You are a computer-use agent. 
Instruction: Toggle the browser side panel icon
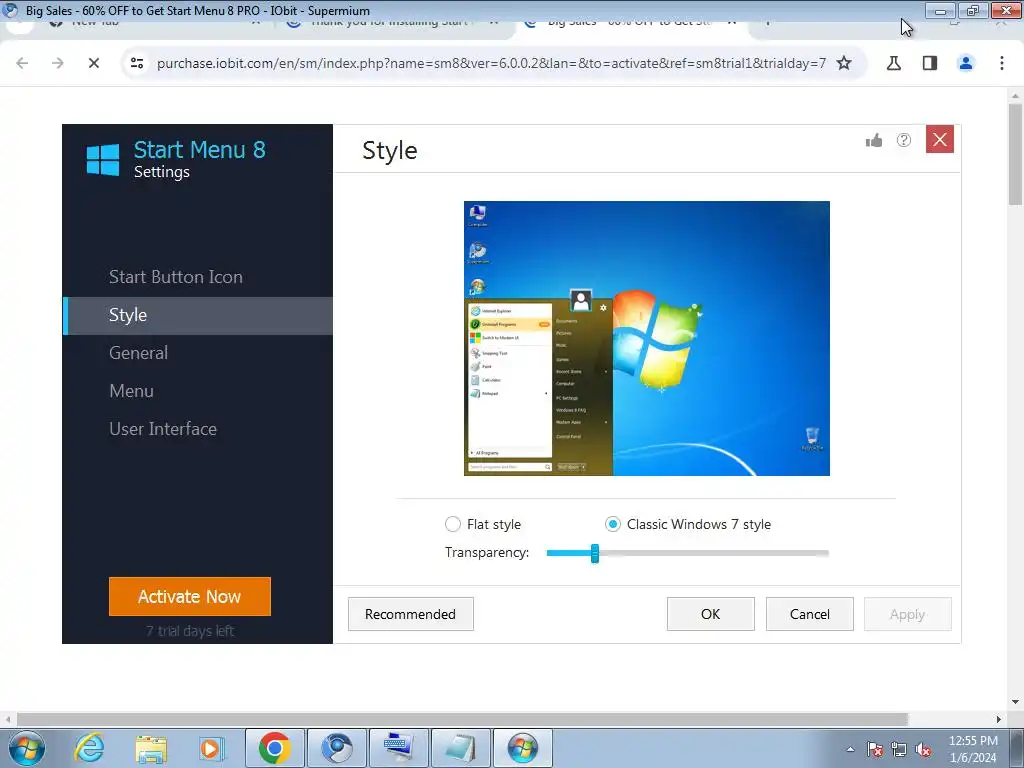[930, 63]
